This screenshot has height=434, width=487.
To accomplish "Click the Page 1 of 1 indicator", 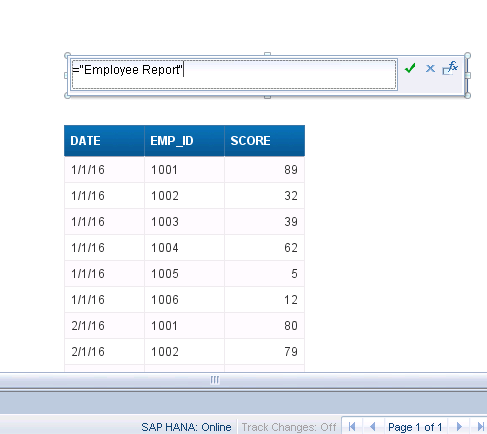I will click(415, 427).
